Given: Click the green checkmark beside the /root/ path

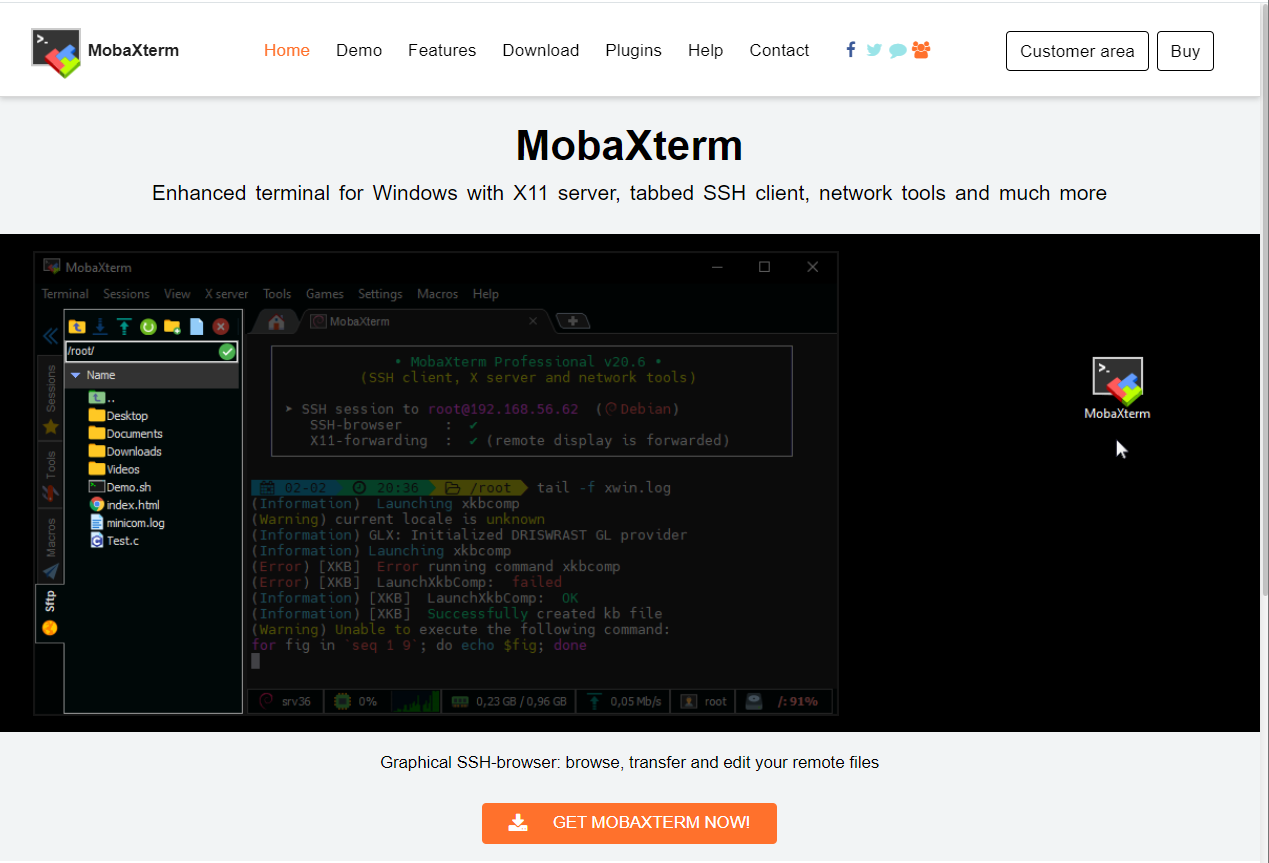Looking at the screenshot, I should coord(227,351).
